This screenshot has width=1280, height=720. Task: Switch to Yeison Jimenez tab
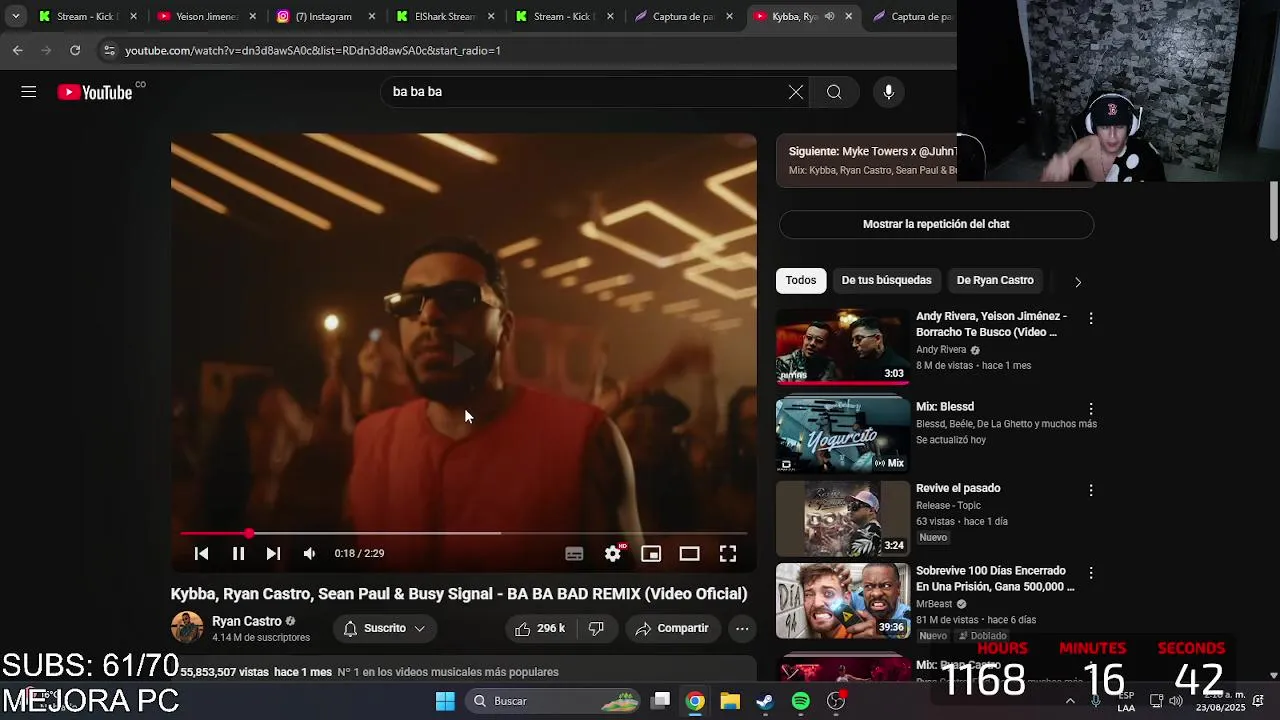[x=205, y=16]
